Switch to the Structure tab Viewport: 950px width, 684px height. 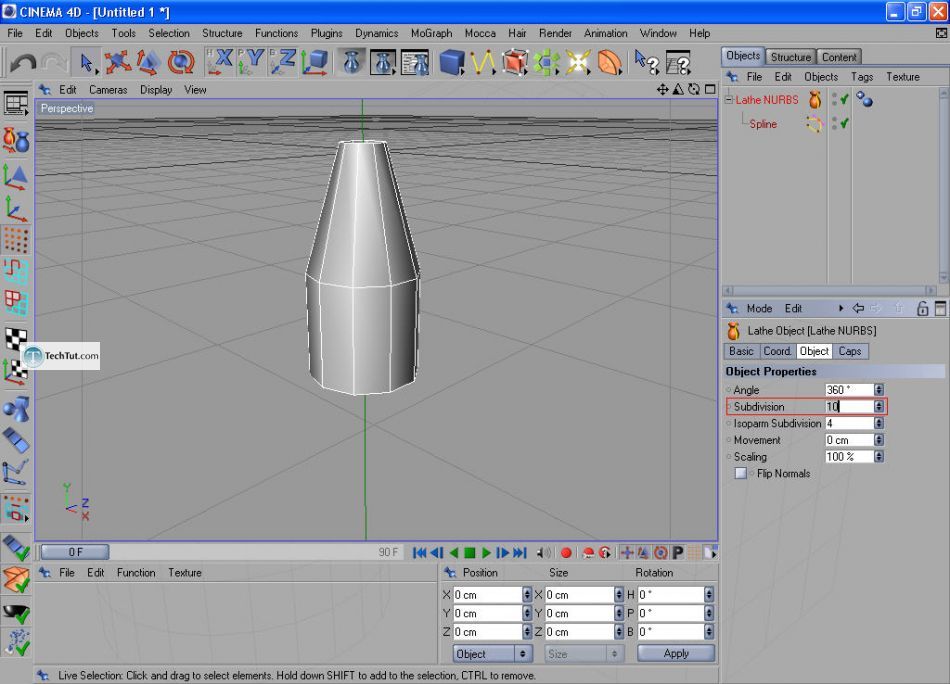pos(790,57)
